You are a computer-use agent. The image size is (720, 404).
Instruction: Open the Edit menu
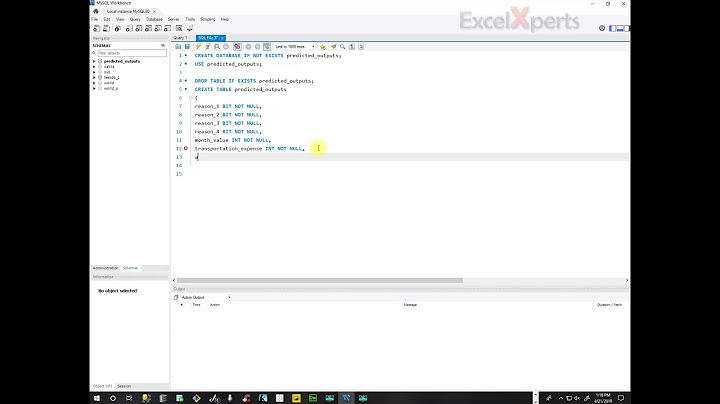coord(107,19)
